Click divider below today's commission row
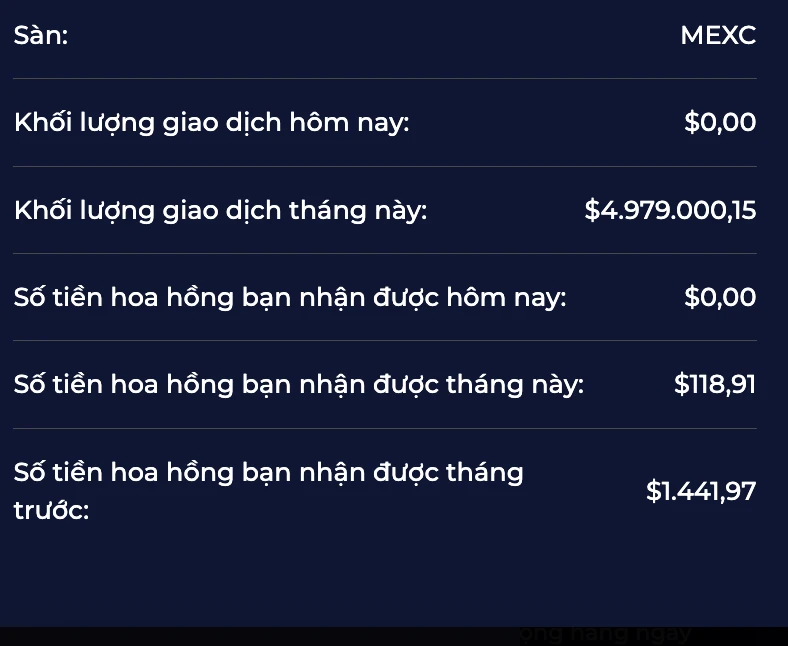788x646 pixels. point(385,341)
